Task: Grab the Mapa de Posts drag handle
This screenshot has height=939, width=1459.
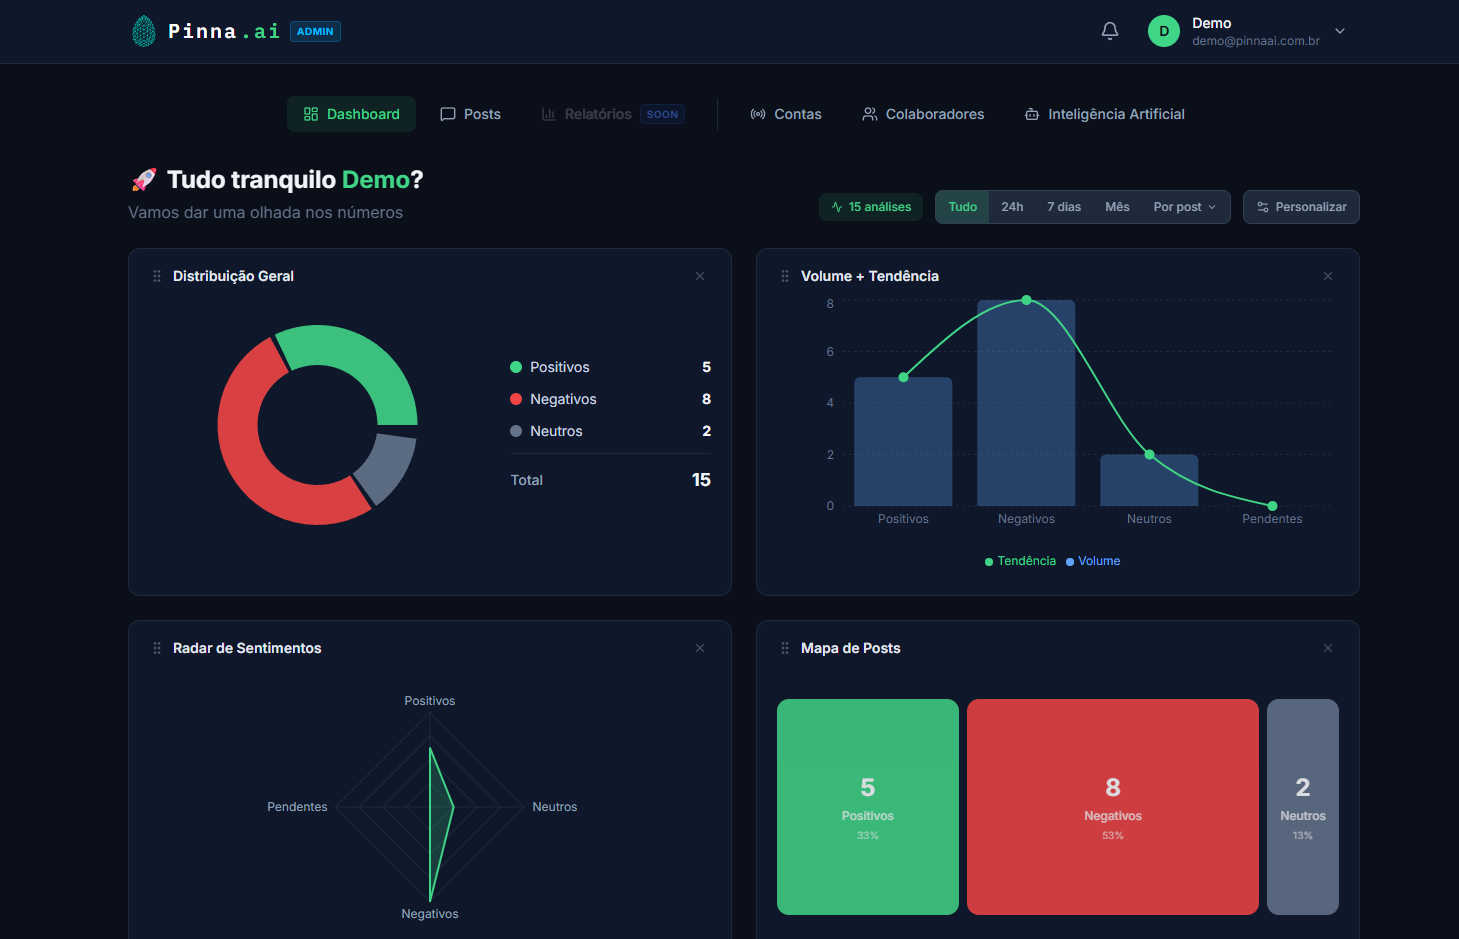Action: coord(785,648)
